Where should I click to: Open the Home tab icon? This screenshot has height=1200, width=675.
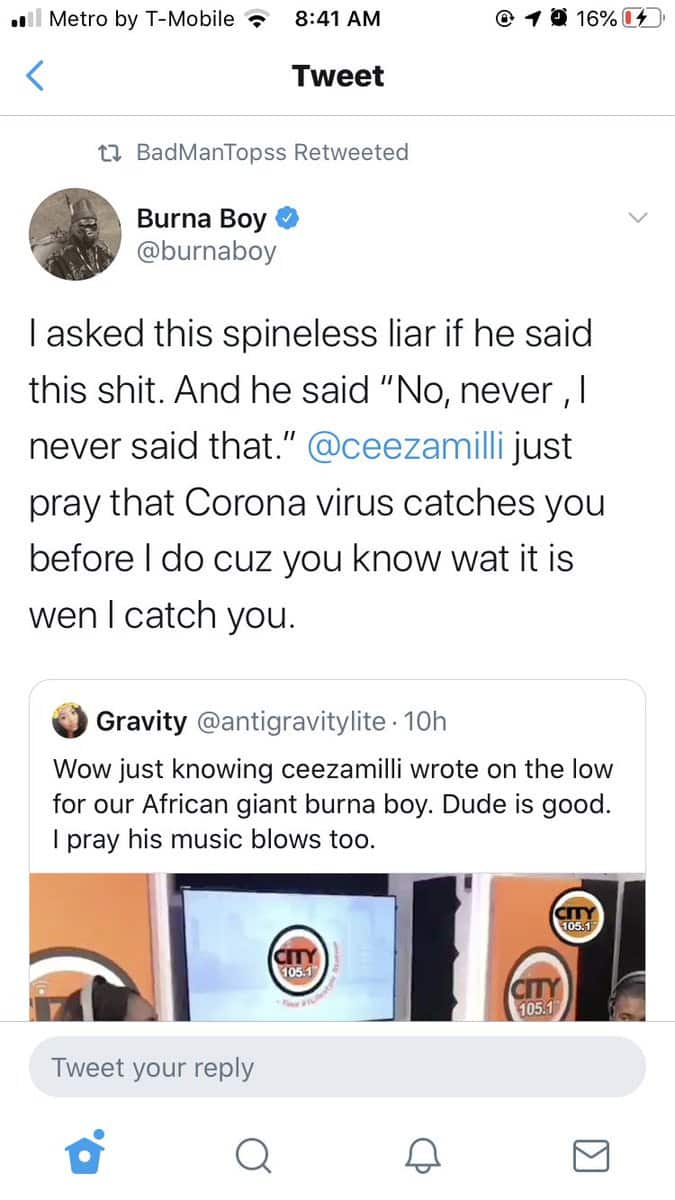[85, 1155]
